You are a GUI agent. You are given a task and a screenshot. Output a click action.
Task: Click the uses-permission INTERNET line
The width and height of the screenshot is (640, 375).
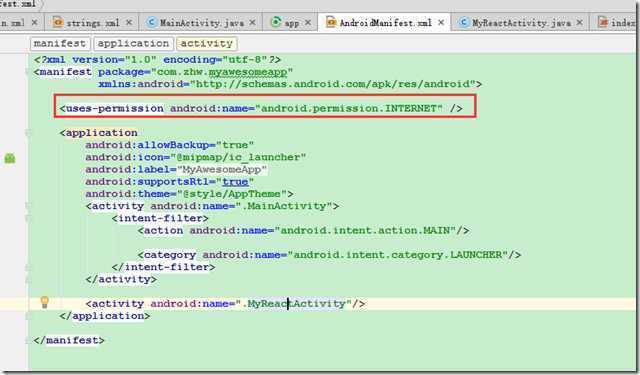(x=261, y=109)
